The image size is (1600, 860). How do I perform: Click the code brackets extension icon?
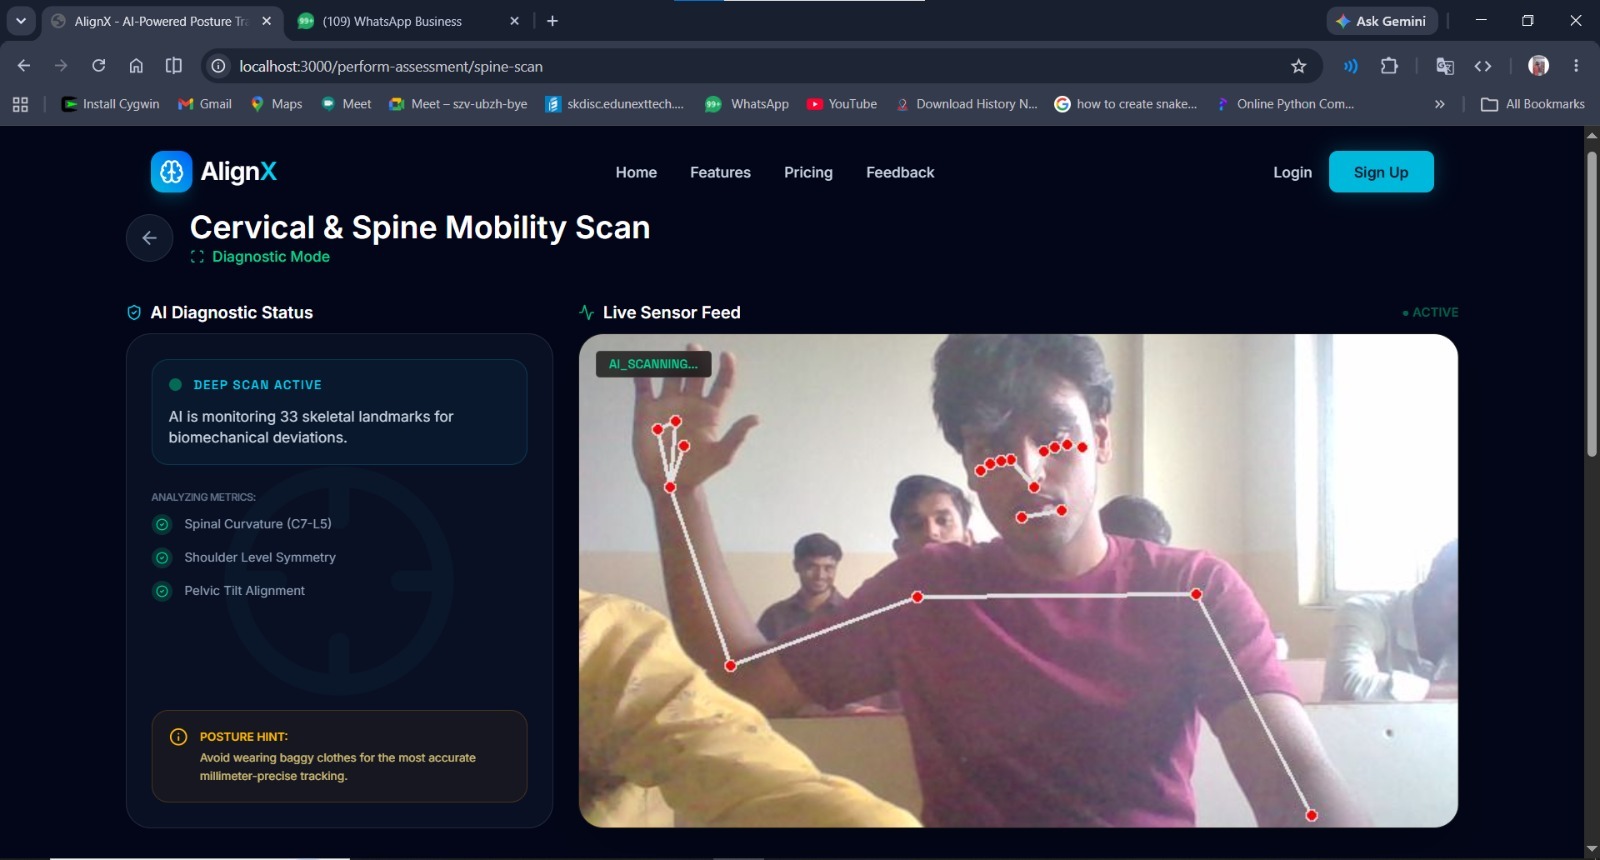tap(1483, 66)
